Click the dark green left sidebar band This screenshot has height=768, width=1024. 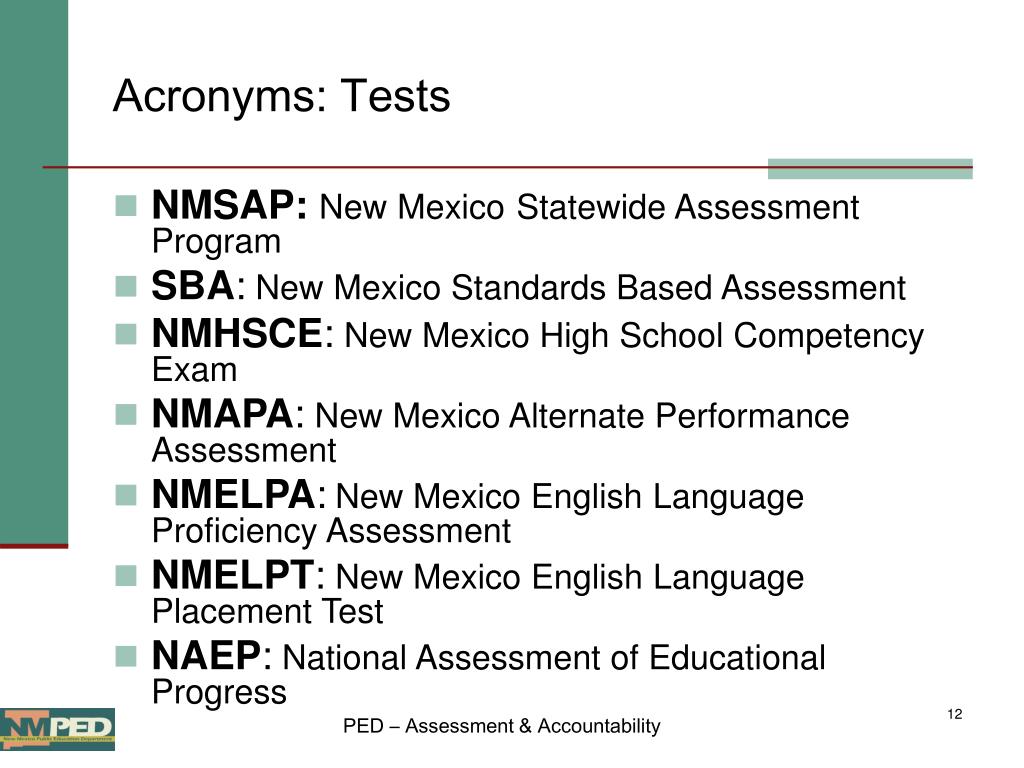pos(34,272)
